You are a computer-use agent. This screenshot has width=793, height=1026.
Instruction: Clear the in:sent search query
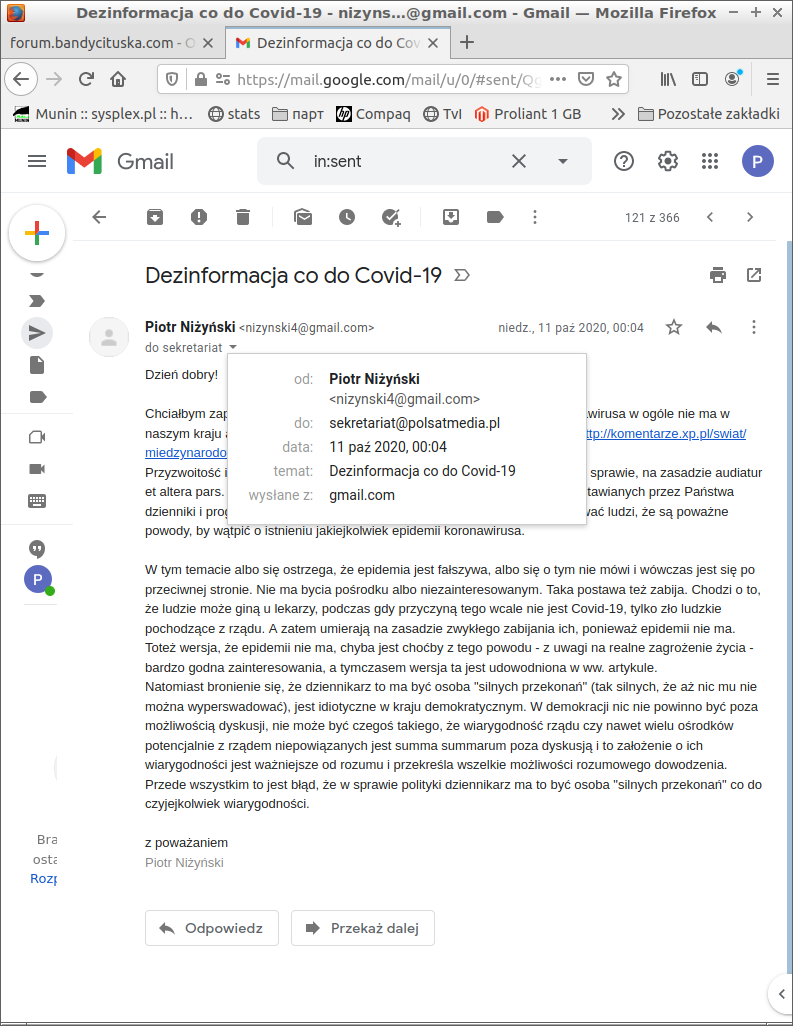pos(519,161)
